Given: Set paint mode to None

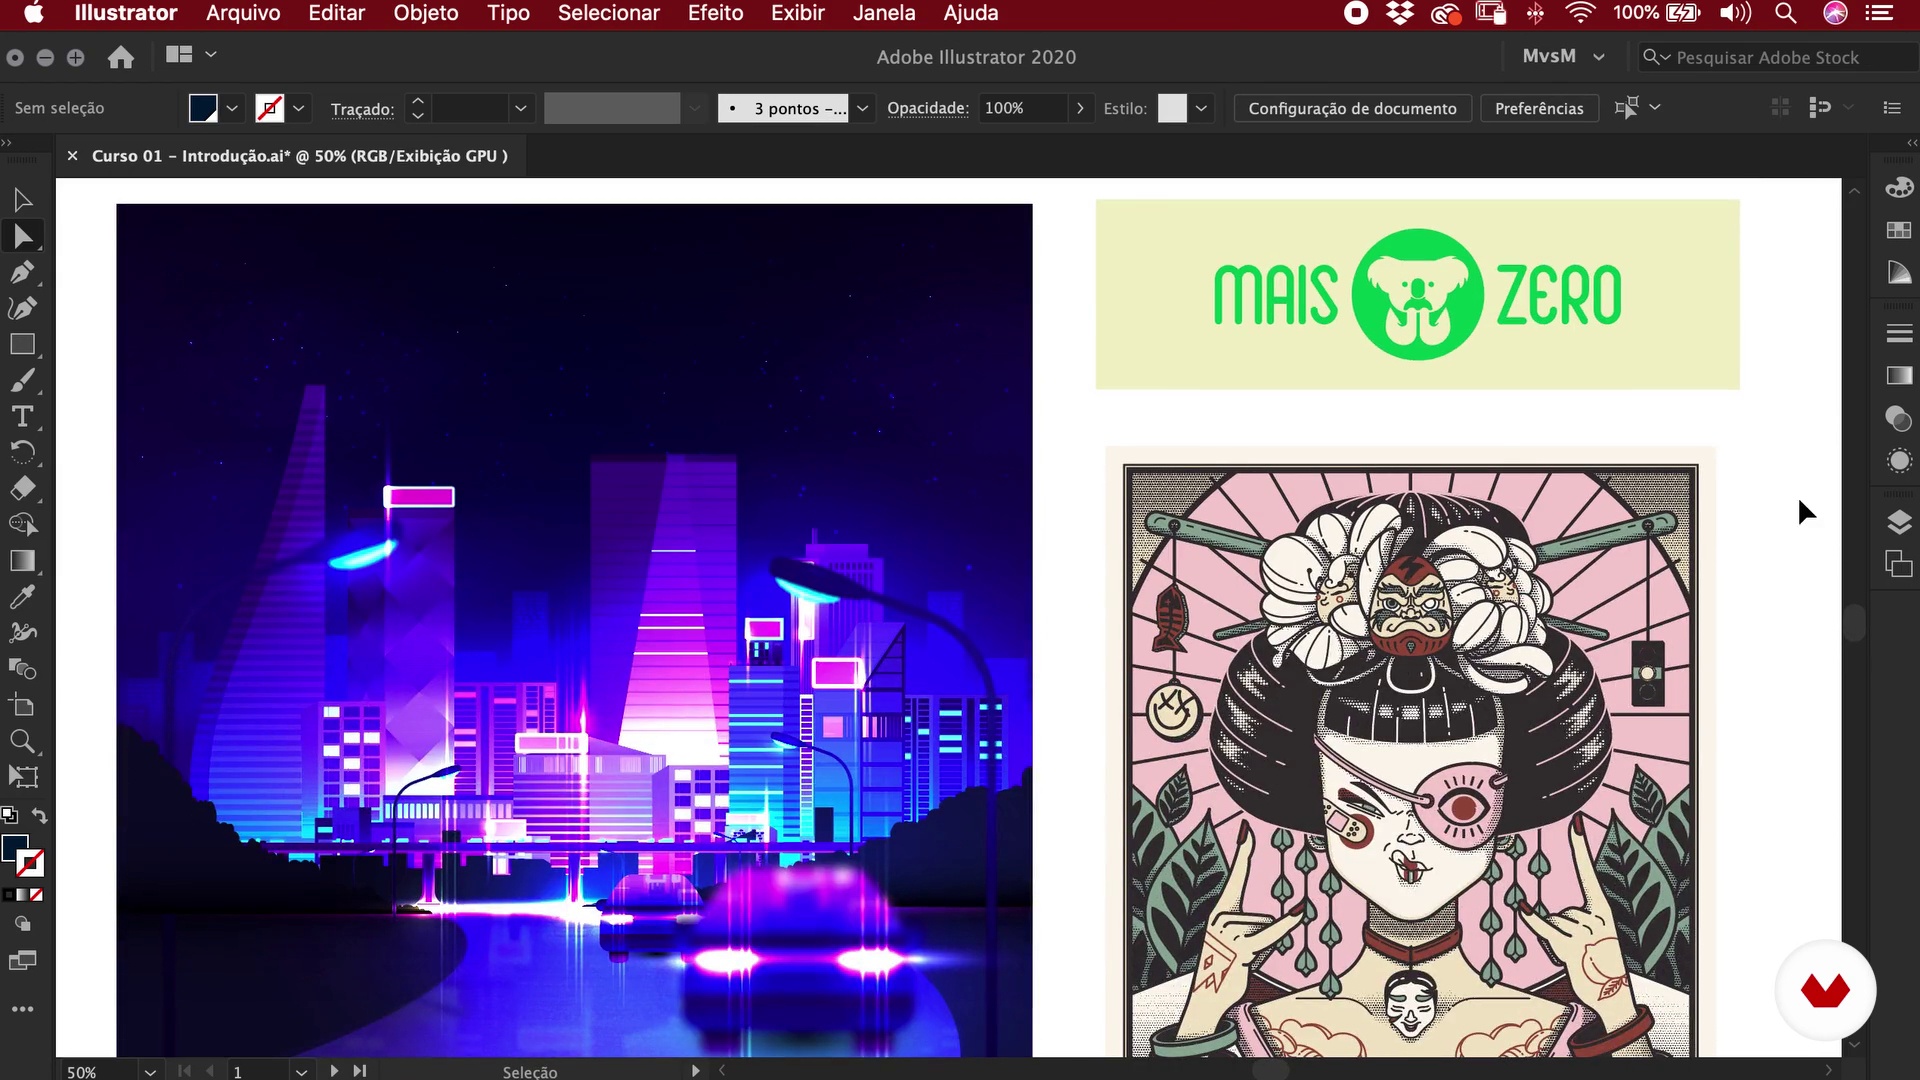Looking at the screenshot, I should click(37, 895).
